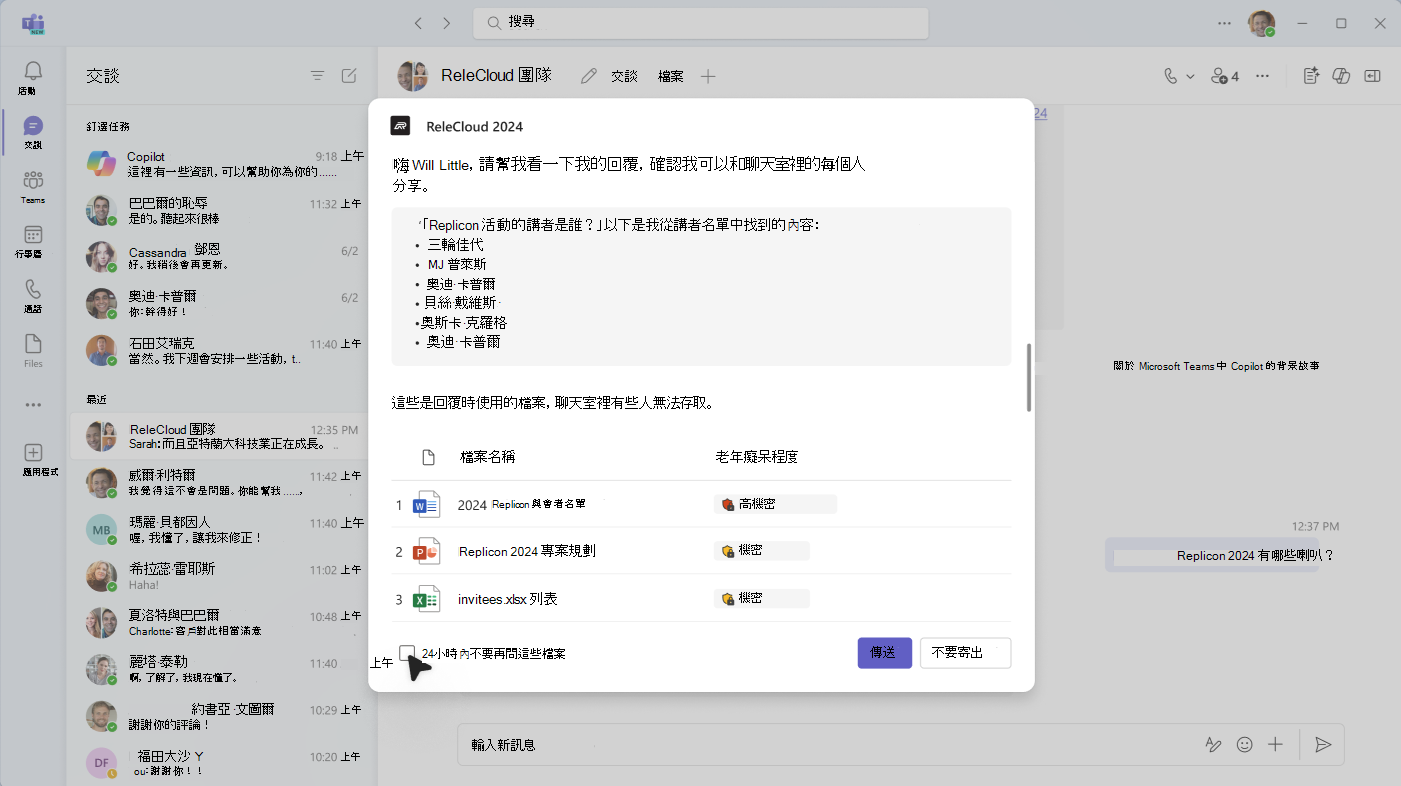Open the emoji picker in compose box

pyautogui.click(x=1245, y=745)
